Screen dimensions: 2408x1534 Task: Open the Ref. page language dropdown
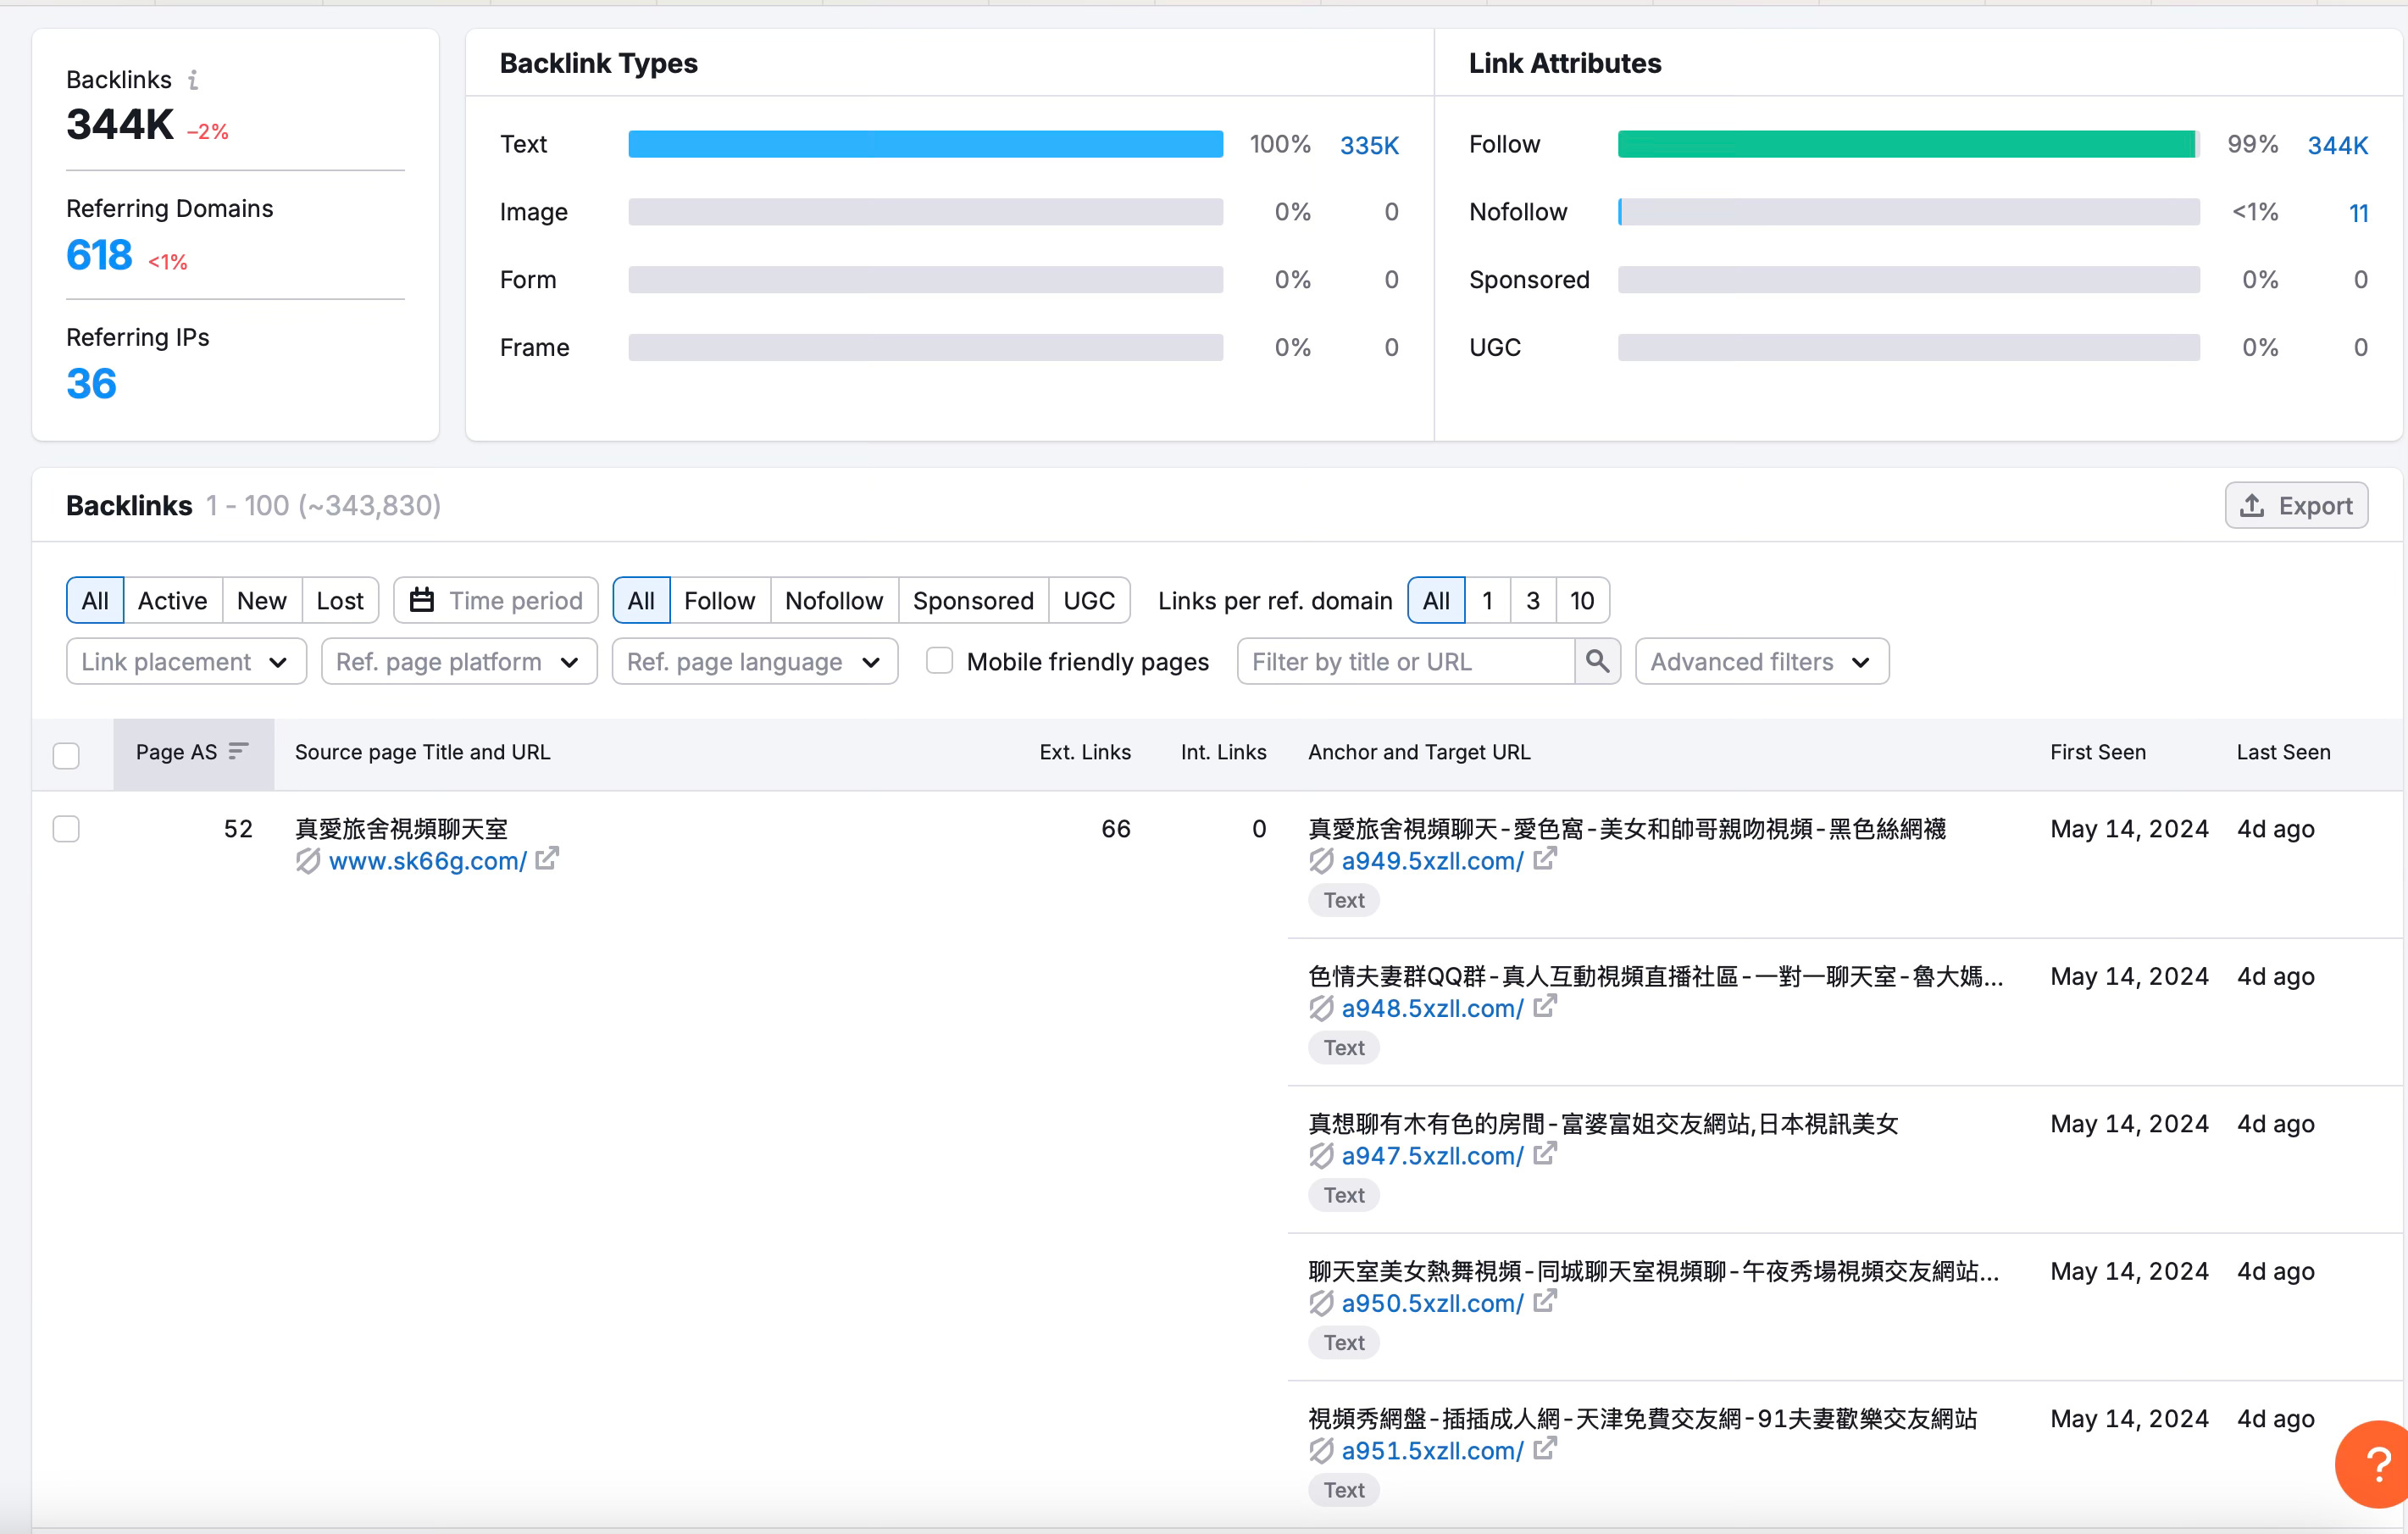(754, 661)
